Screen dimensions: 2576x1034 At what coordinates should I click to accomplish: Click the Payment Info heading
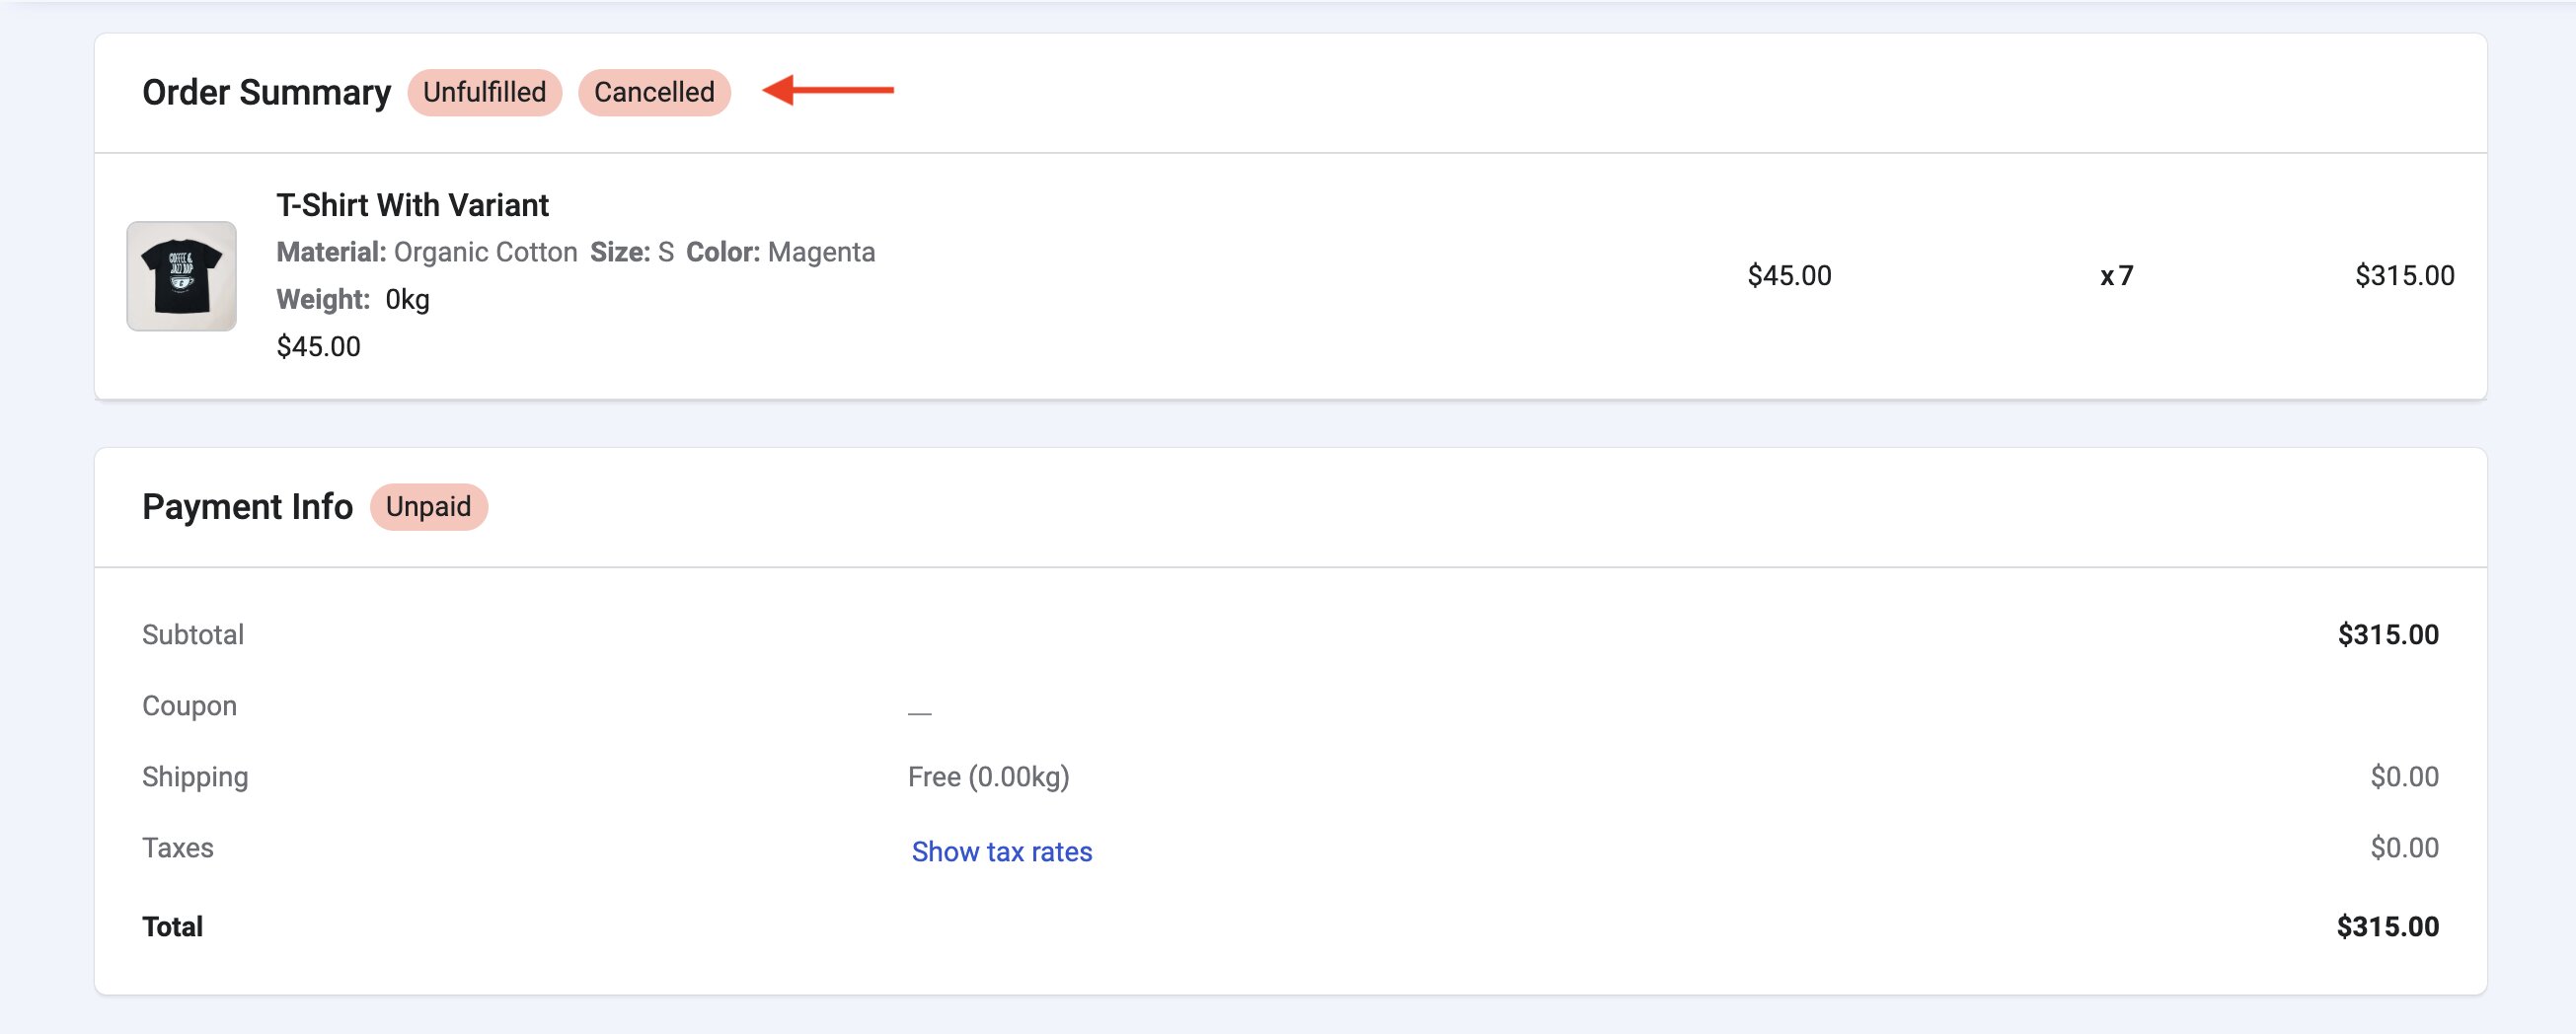pos(247,507)
